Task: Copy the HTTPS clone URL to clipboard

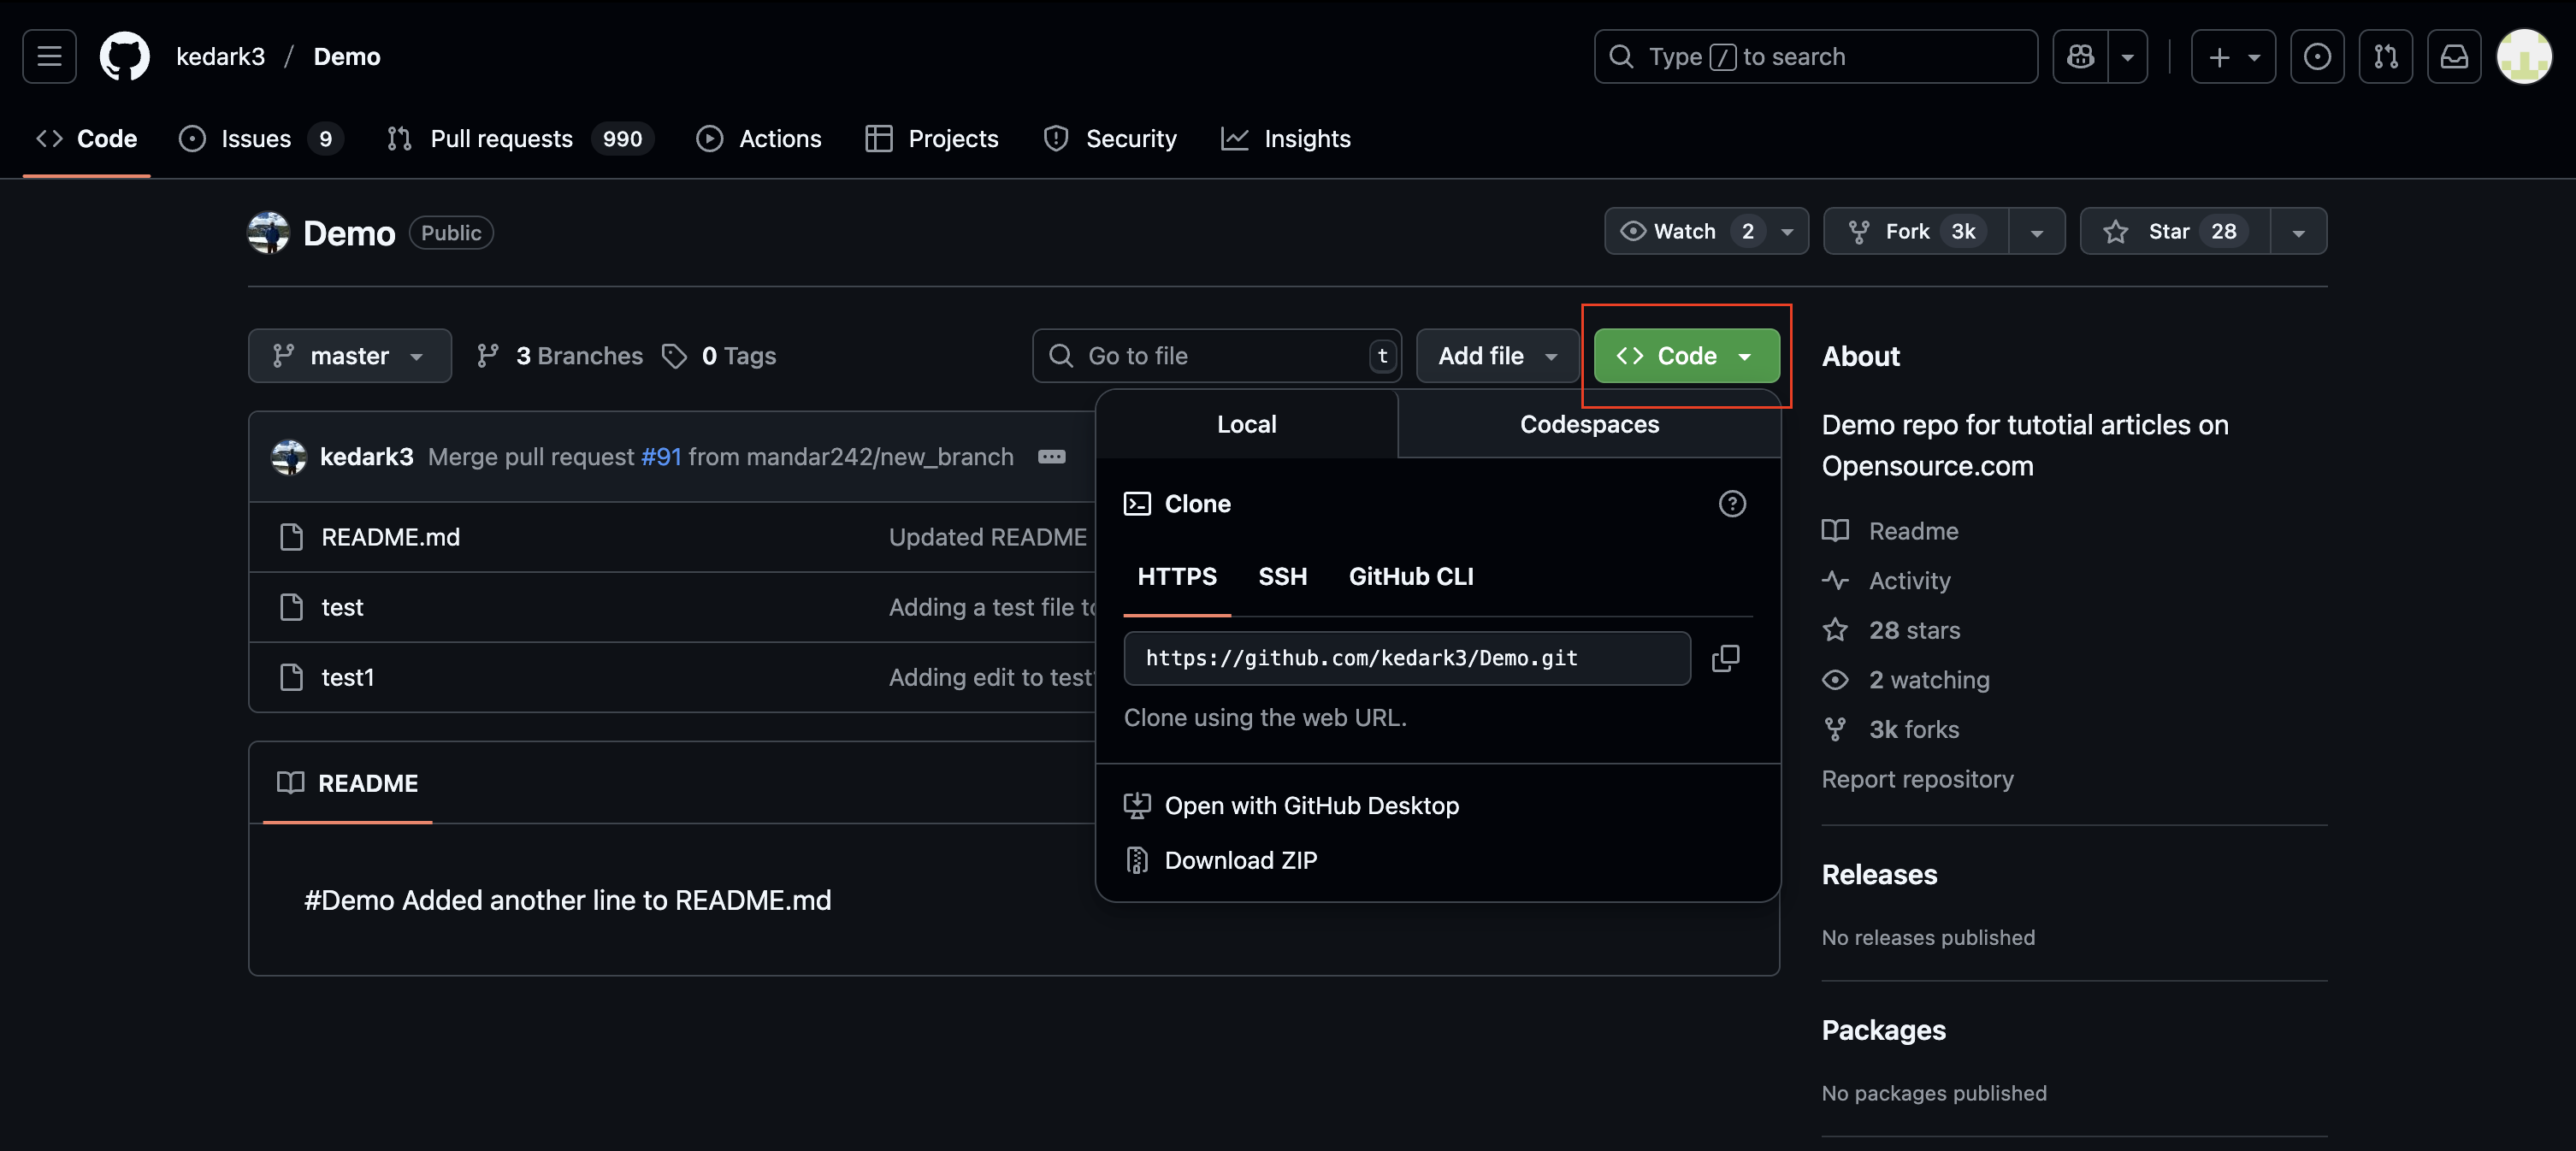Action: [x=1725, y=658]
